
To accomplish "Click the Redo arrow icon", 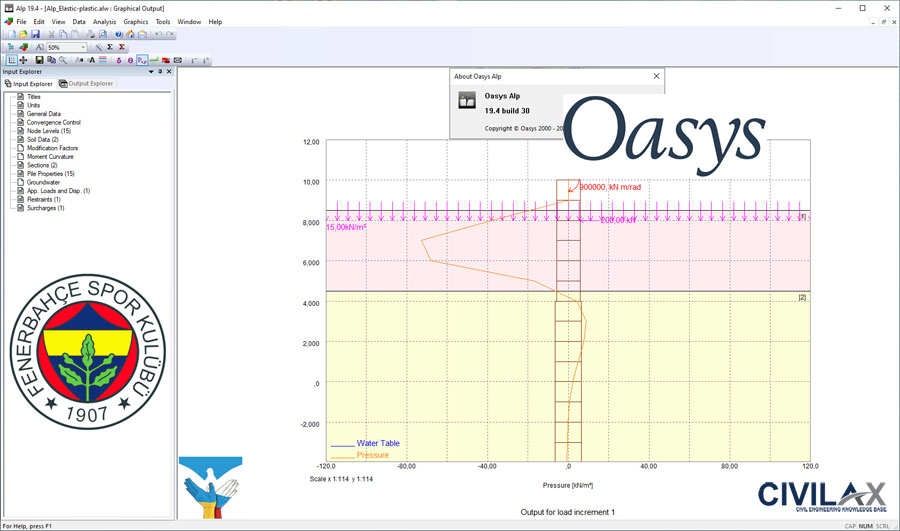I will [x=170, y=34].
